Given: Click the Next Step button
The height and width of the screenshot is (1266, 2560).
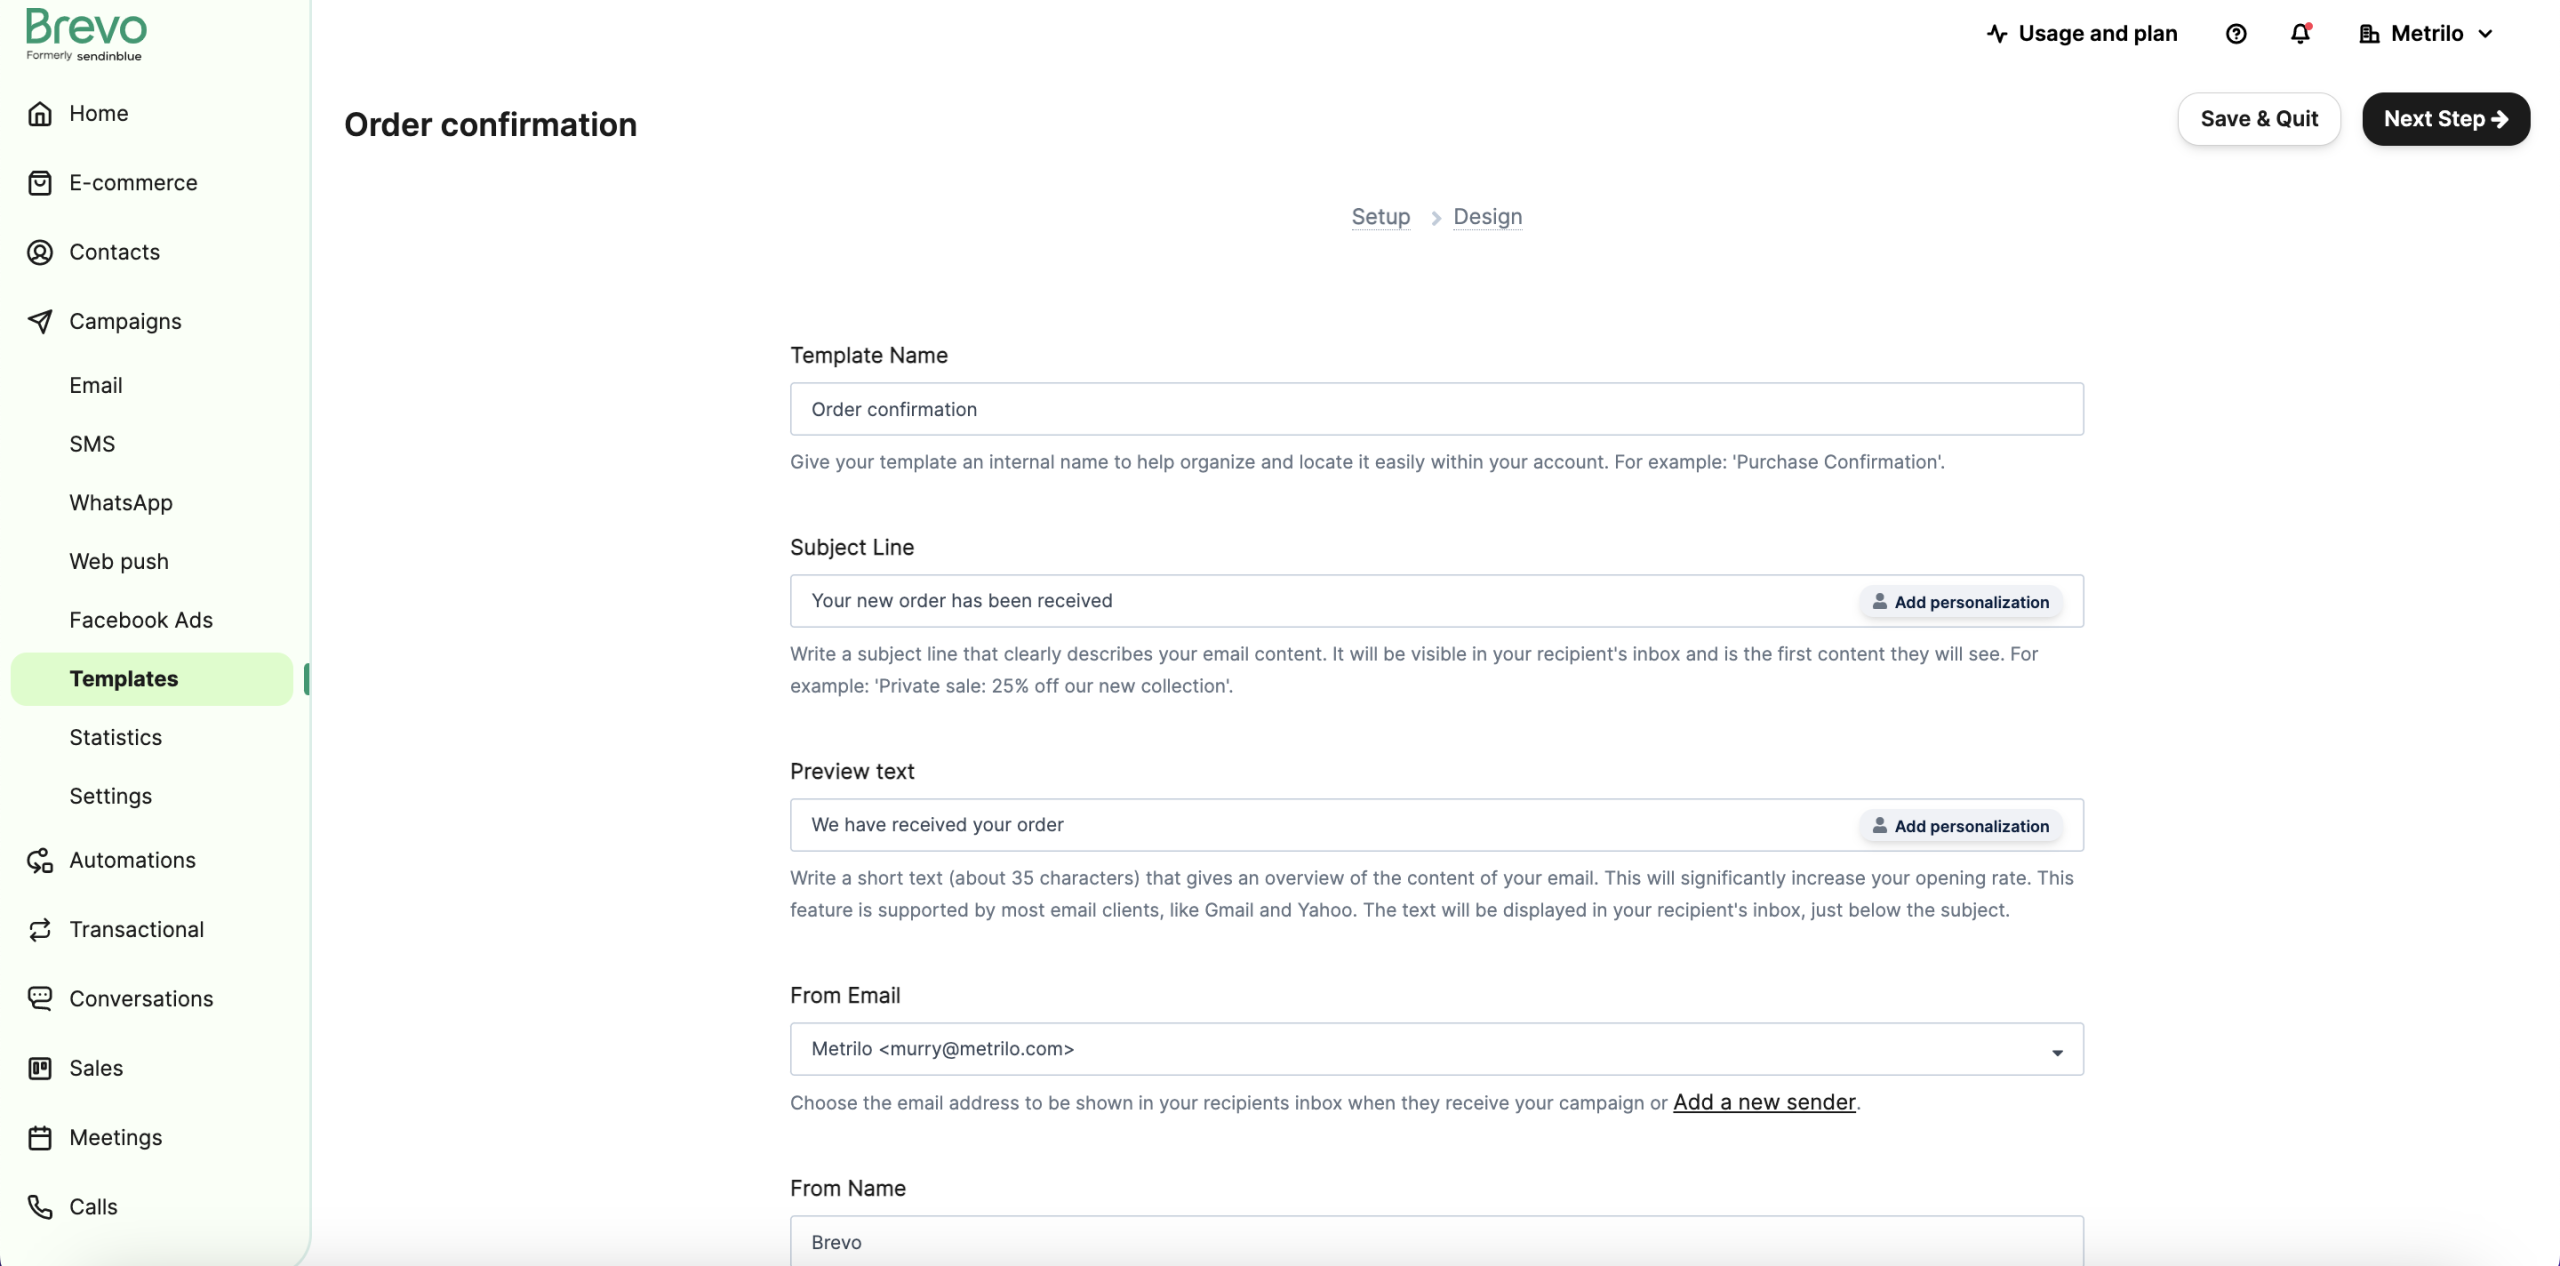Looking at the screenshot, I should click(2445, 119).
